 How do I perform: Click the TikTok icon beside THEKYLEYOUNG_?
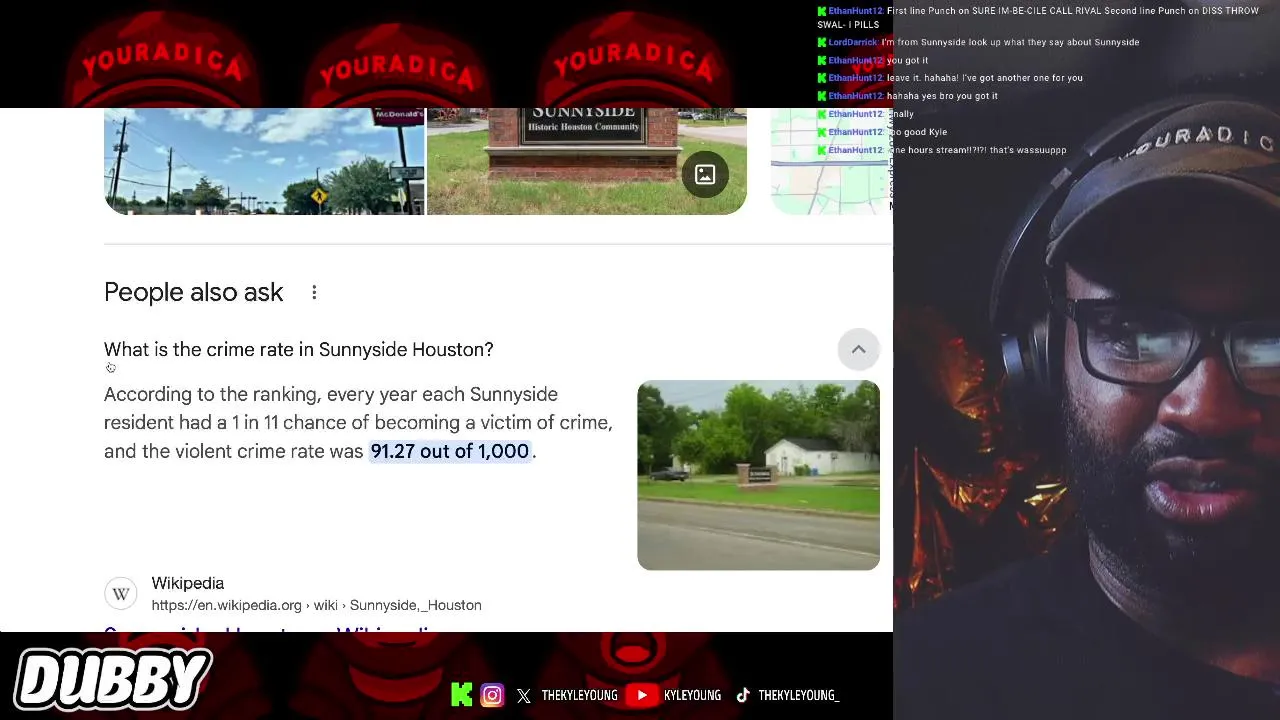[x=743, y=695]
